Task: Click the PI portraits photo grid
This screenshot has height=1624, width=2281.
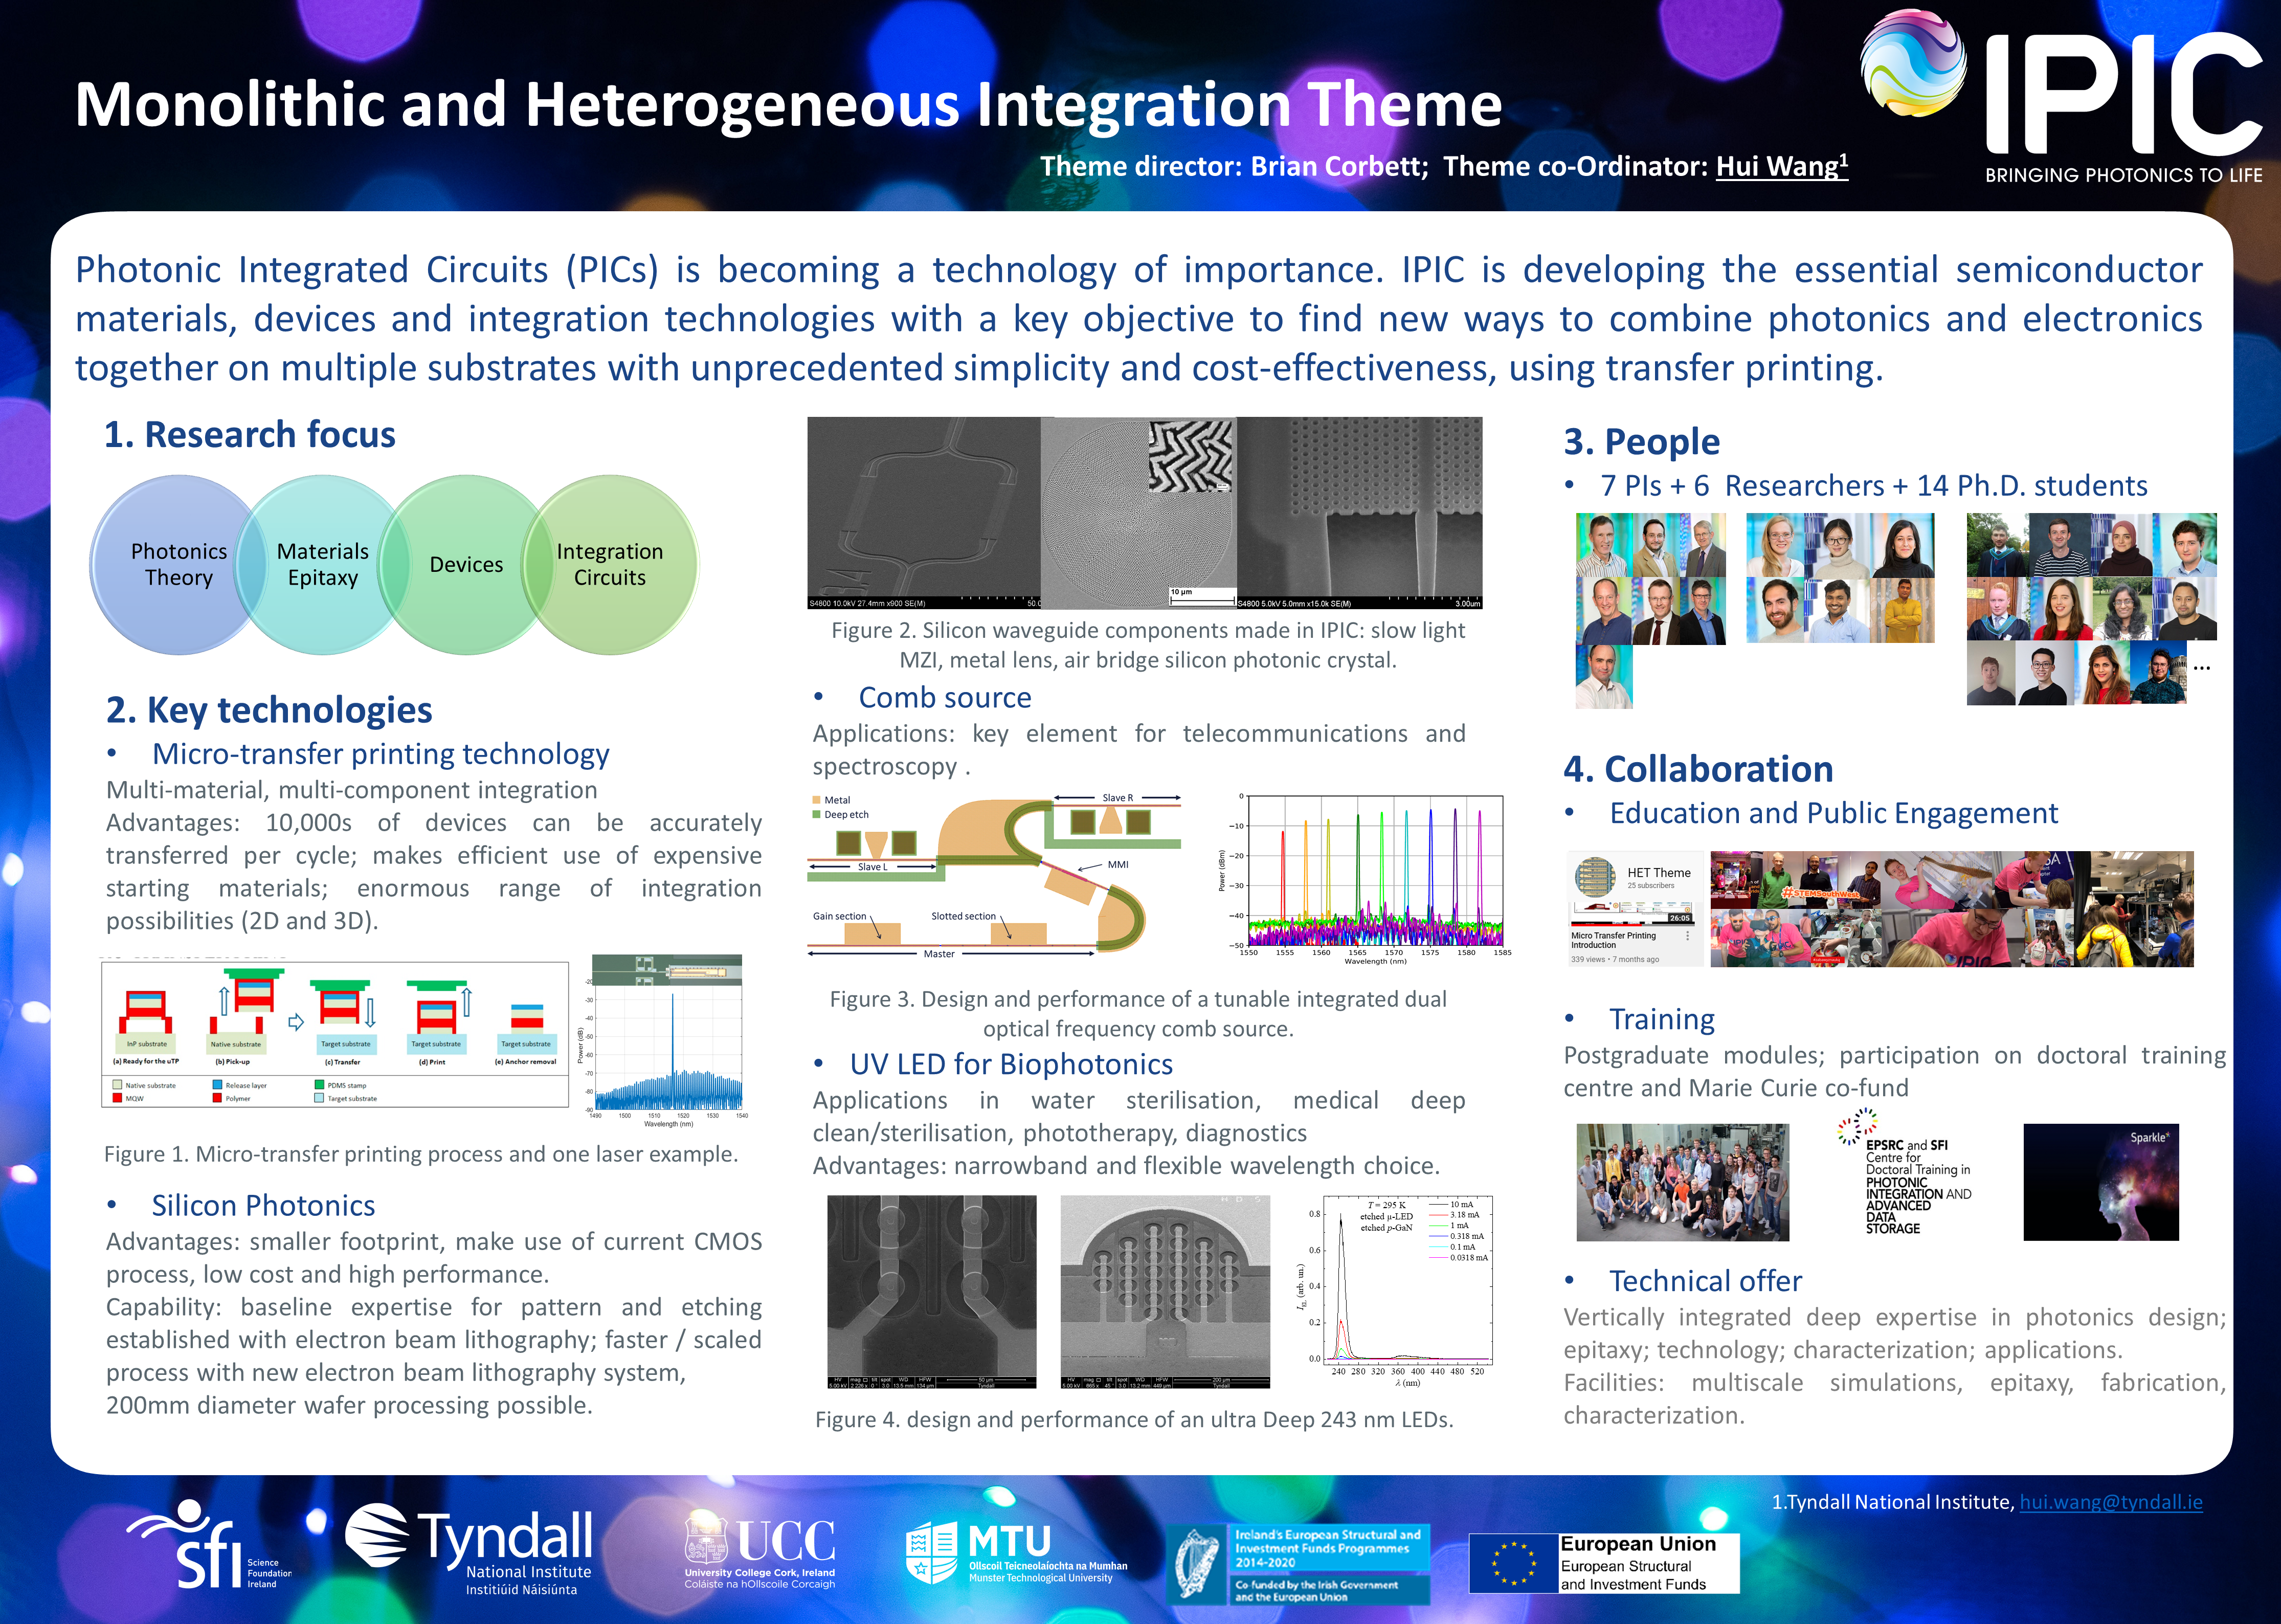Action: [x=1650, y=611]
